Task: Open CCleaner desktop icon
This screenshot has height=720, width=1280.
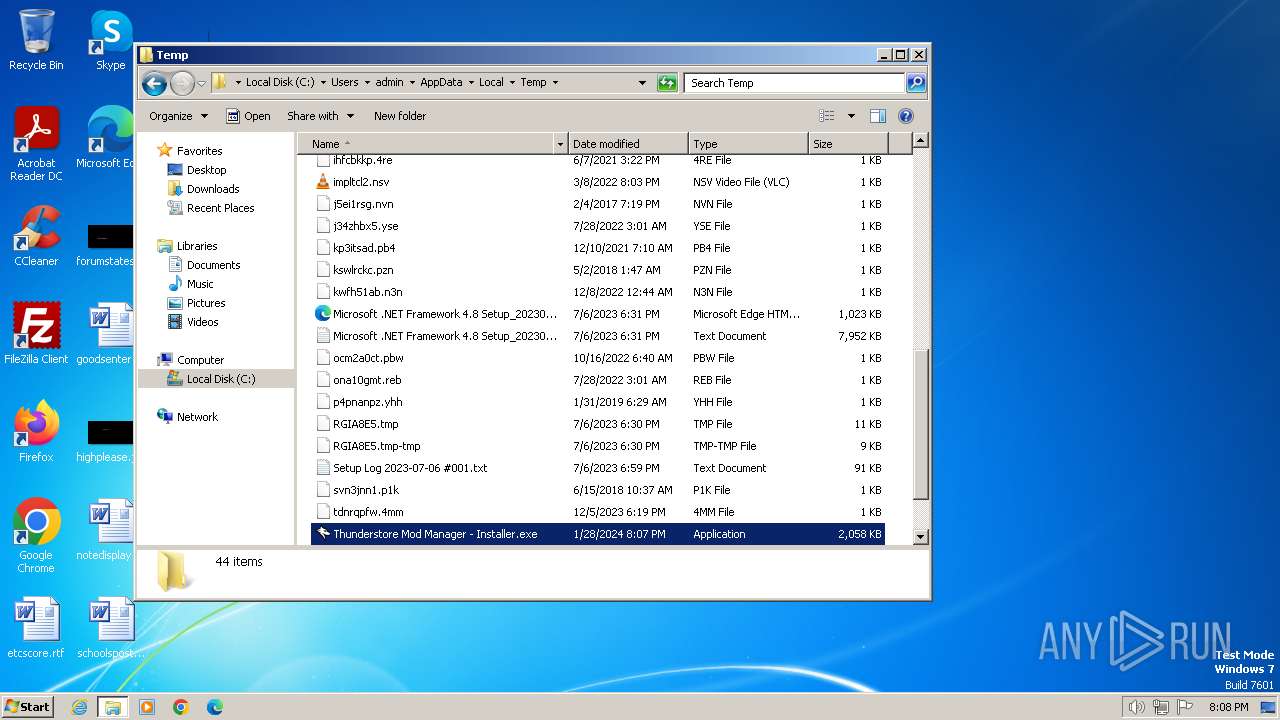Action: 36,235
